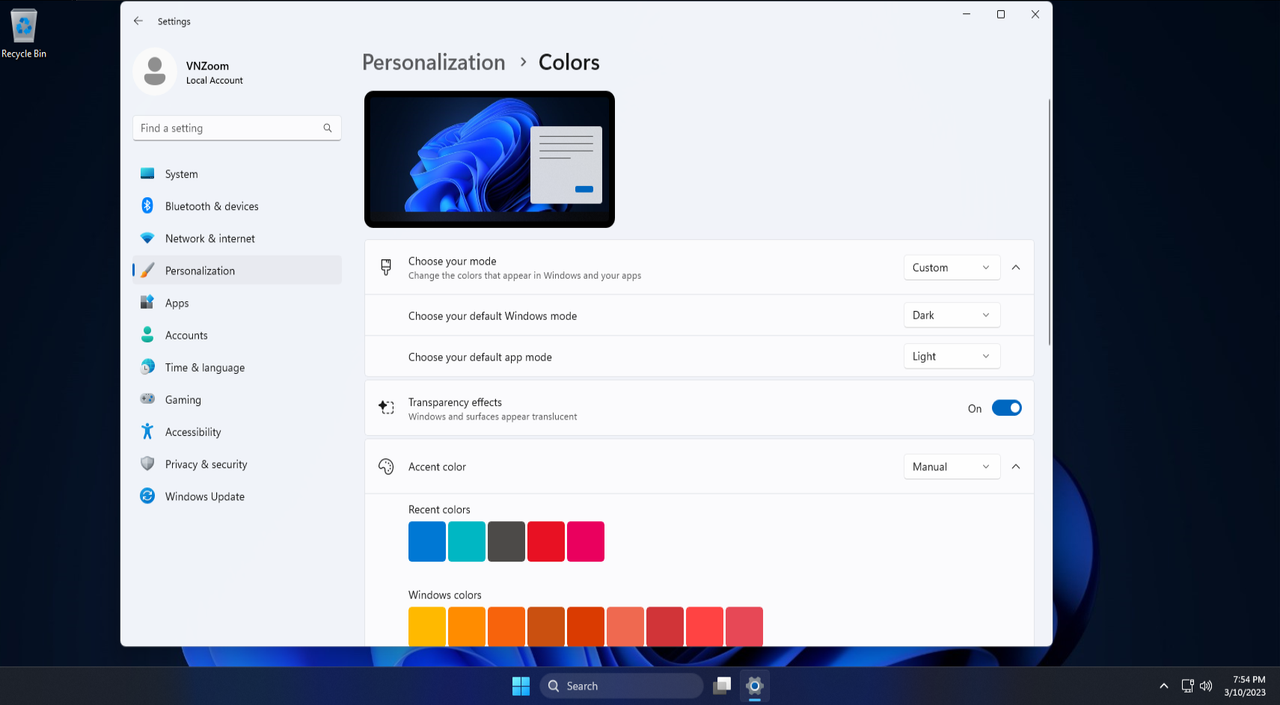Click the Bluetooth icon in sidebar
The width and height of the screenshot is (1280, 705).
[x=147, y=206]
